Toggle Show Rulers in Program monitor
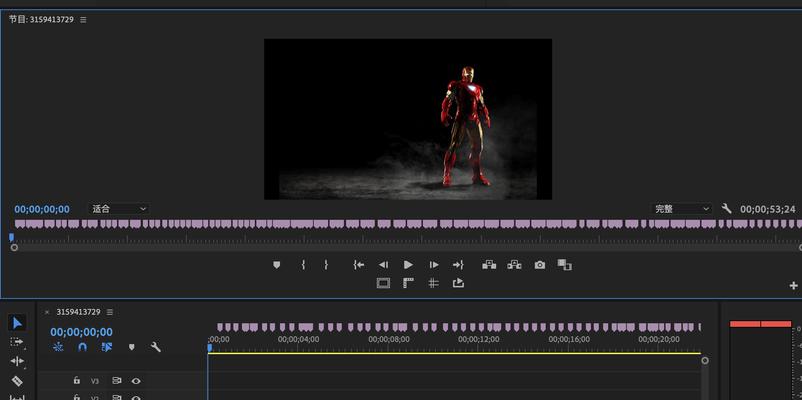Screen dimensions: 802x400 tap(408, 283)
